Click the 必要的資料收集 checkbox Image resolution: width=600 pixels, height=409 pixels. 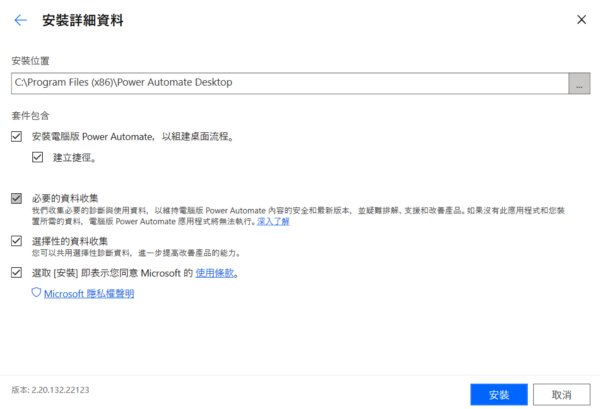pos(16,198)
